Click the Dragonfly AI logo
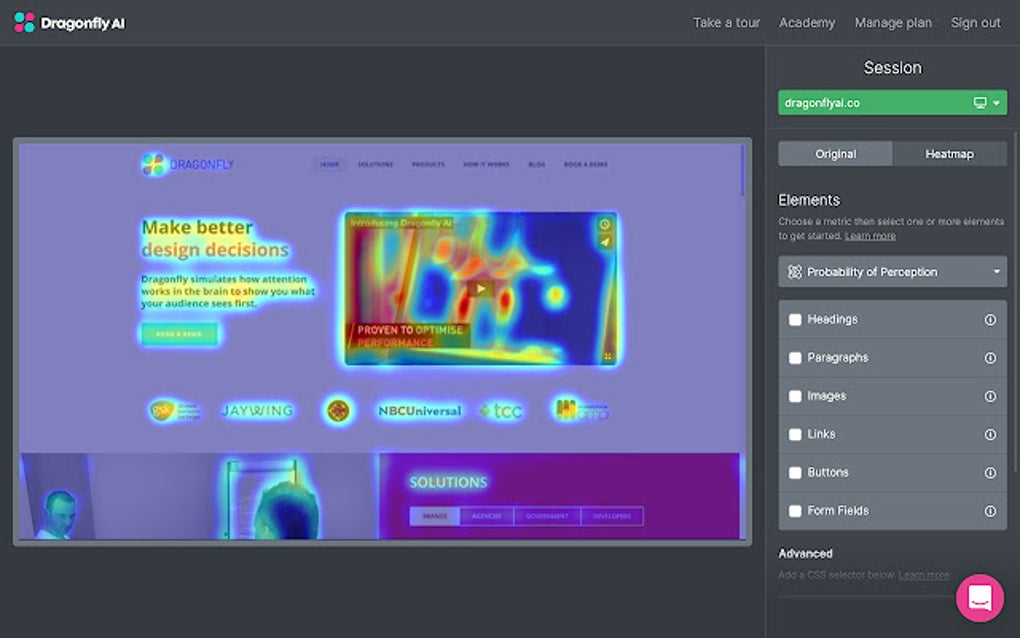This screenshot has width=1020, height=638. coord(68,22)
